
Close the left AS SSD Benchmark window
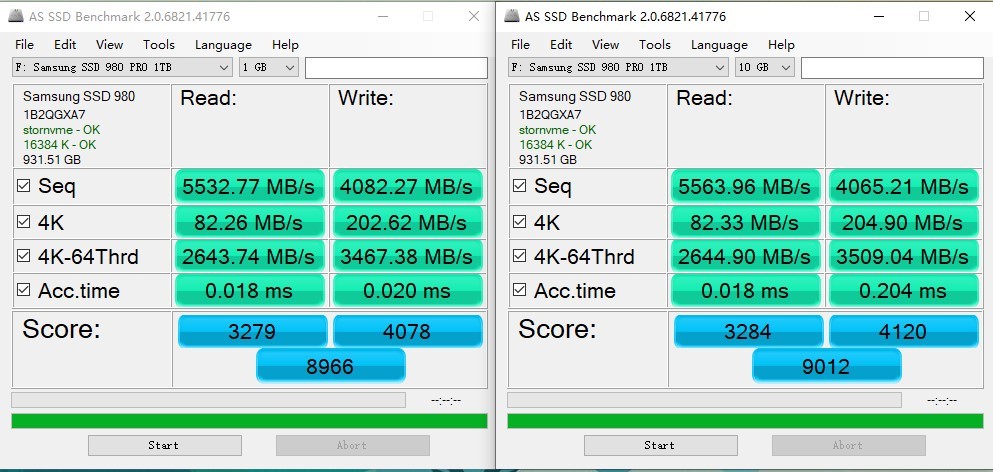474,16
